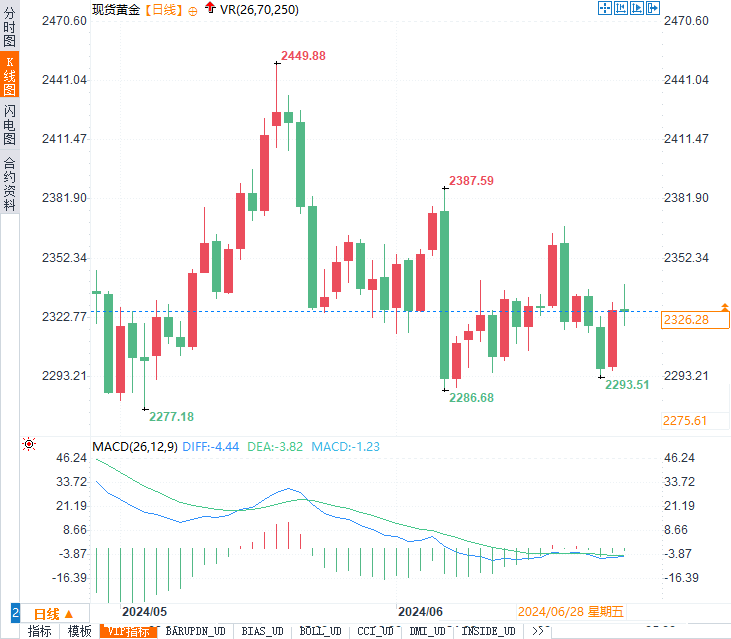Open the red MACD settings sun icon
This screenshot has width=731, height=639.
(x=29, y=444)
